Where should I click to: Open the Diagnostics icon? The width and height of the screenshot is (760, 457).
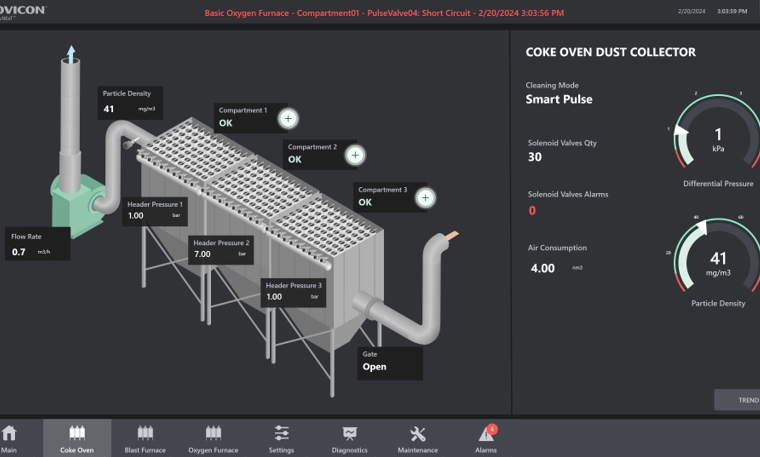click(349, 433)
